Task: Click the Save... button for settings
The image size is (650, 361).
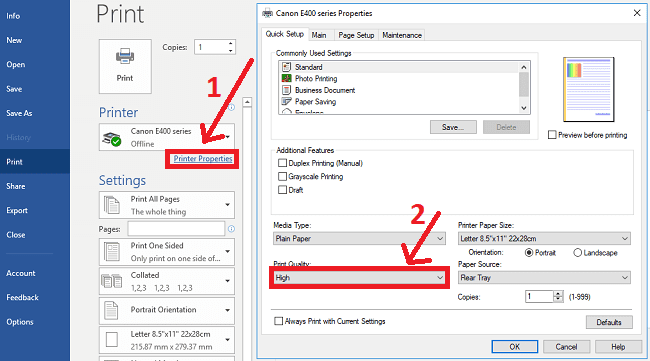Action: (x=453, y=127)
